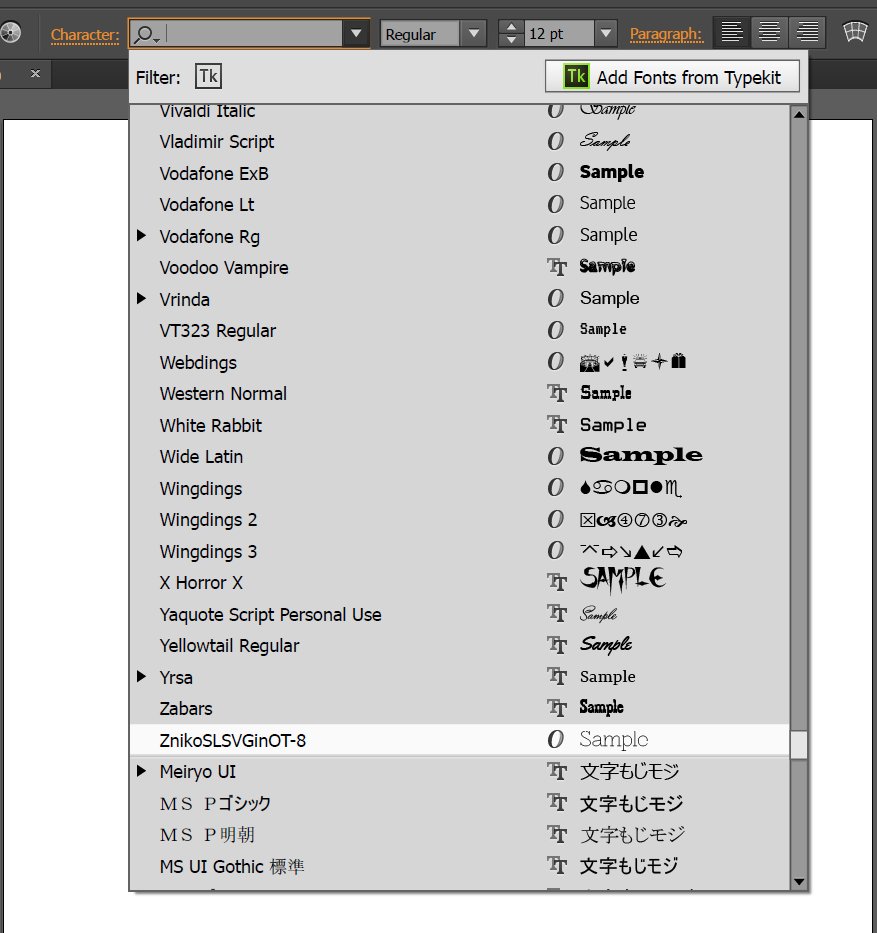Viewport: 877px width, 933px height.
Task: Click the Yrsa TrueType icon
Action: point(557,676)
